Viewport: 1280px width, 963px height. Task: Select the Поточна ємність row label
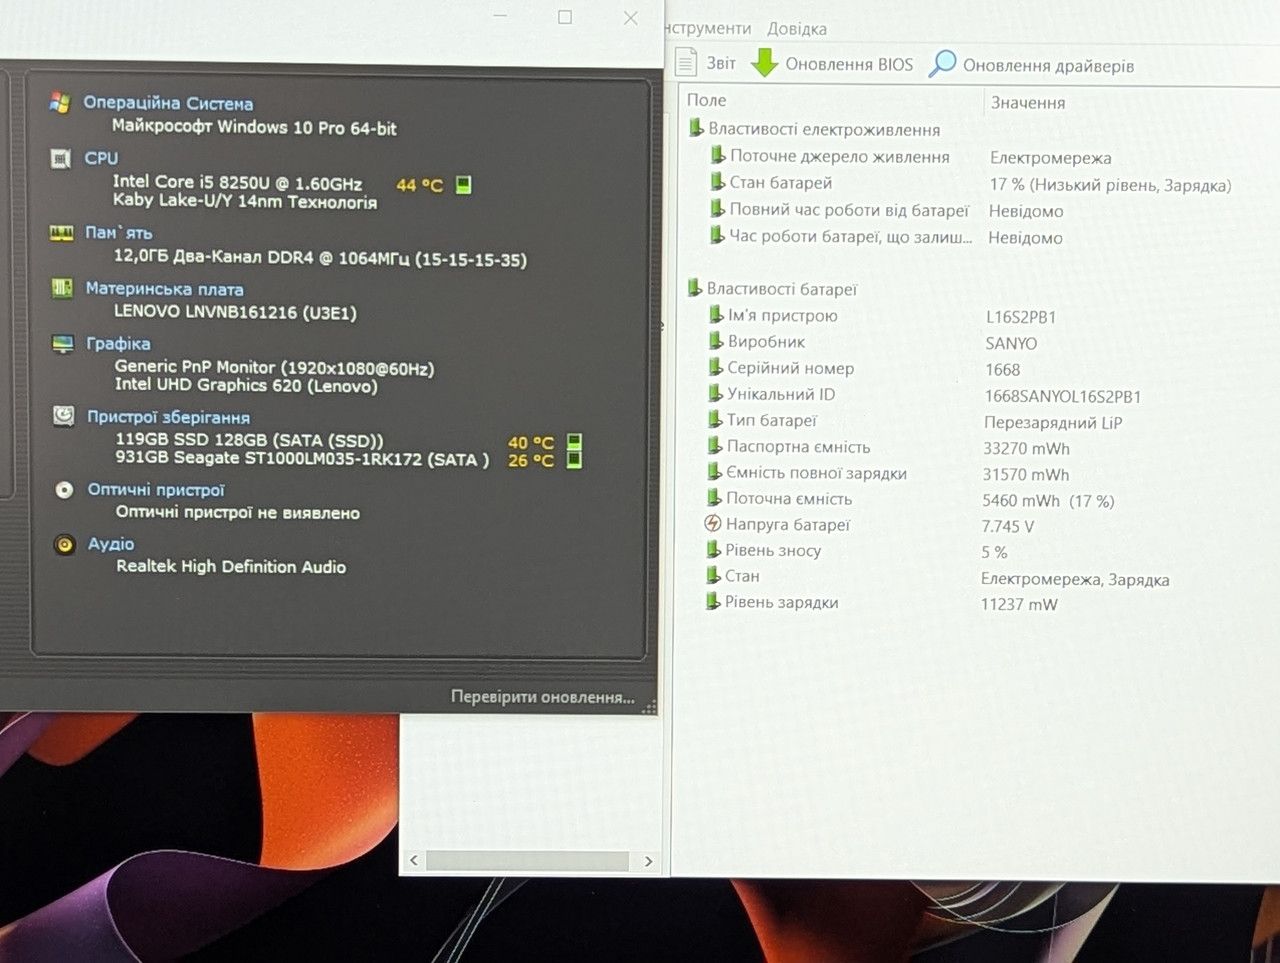point(789,498)
